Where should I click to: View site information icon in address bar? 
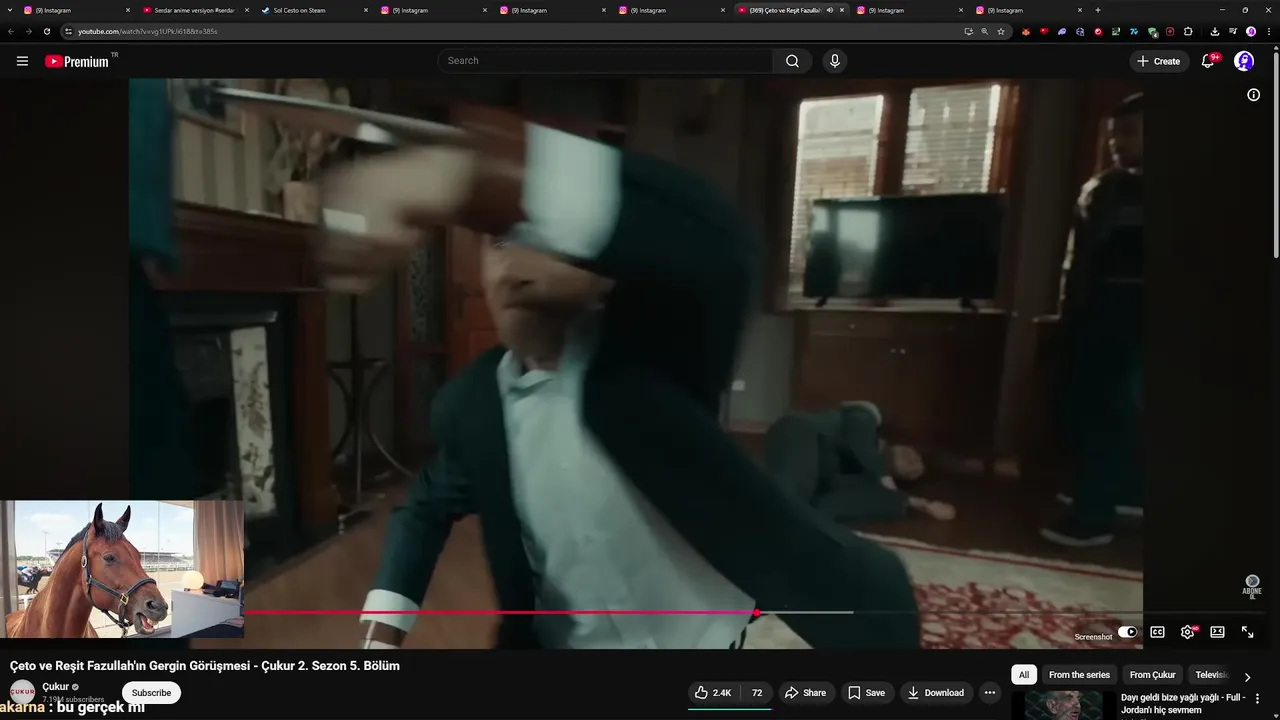pyautogui.click(x=68, y=31)
